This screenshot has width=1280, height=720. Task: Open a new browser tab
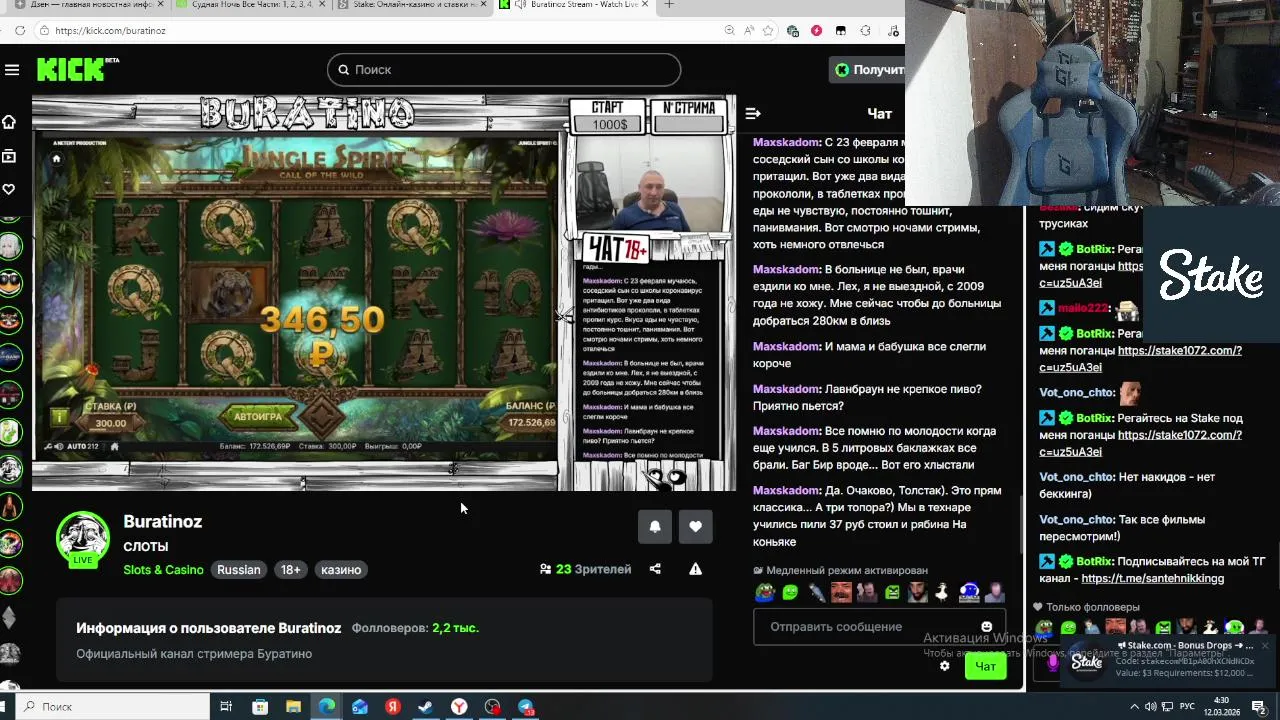pyautogui.click(x=669, y=5)
